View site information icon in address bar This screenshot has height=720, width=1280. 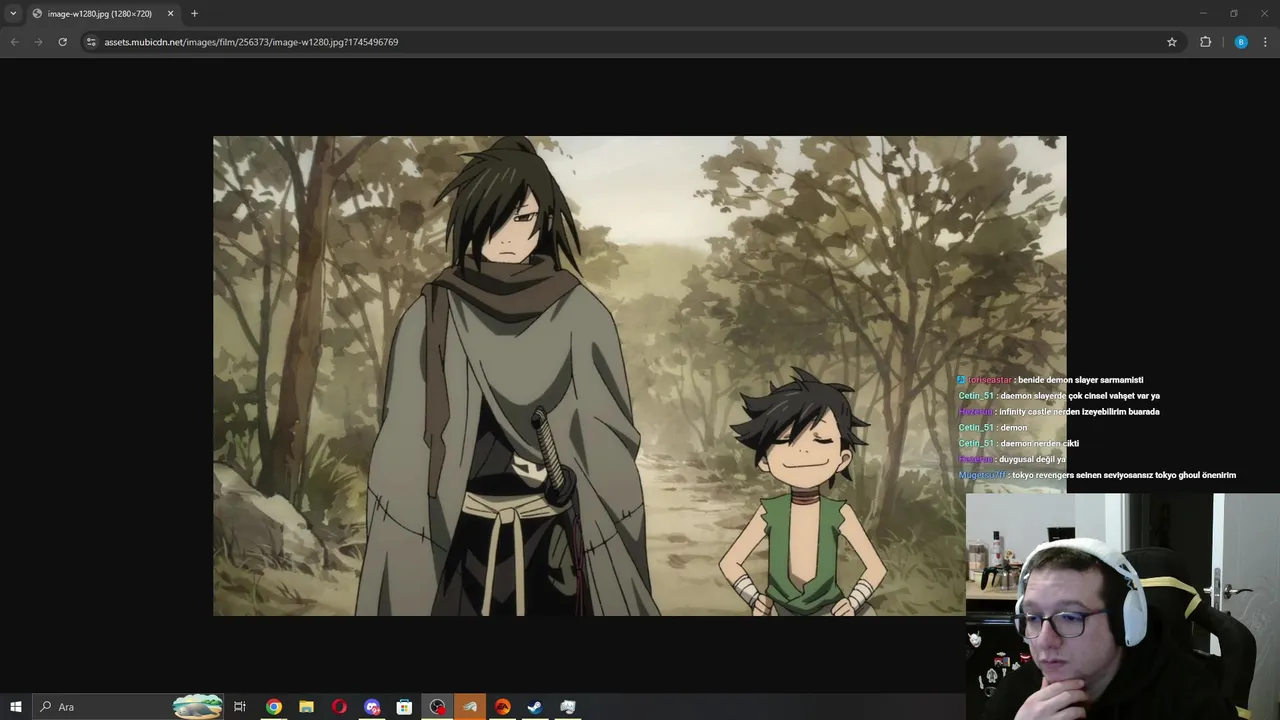tap(91, 42)
